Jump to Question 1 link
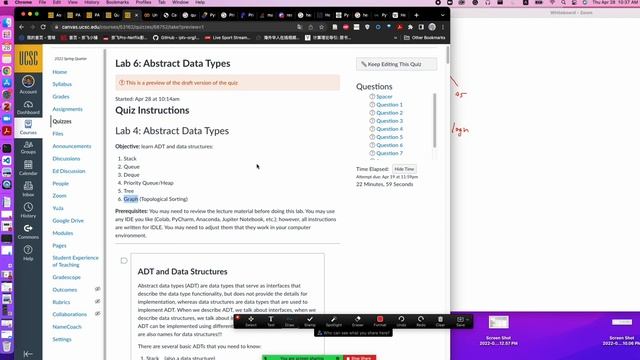 389,104
